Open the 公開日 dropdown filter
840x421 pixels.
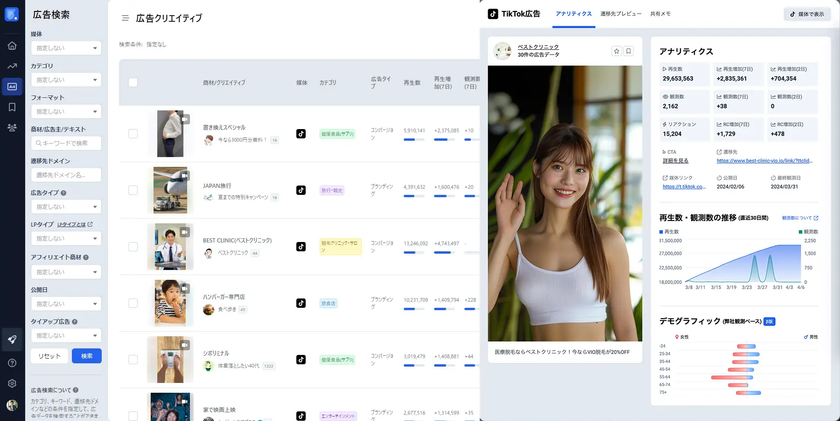[66, 304]
